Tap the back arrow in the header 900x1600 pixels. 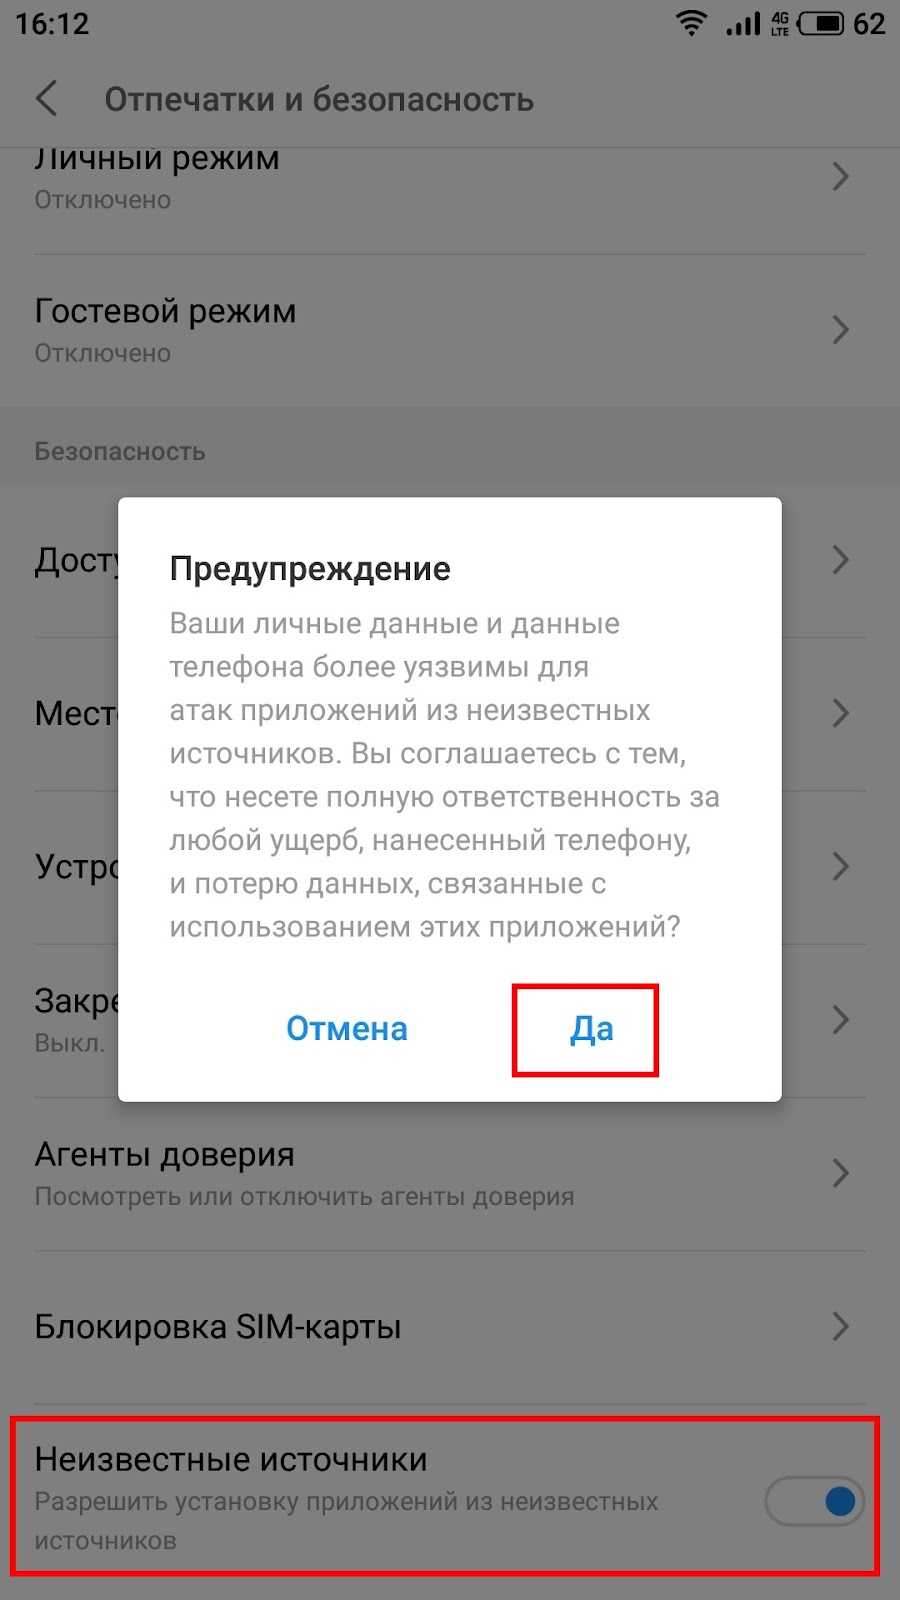pos(46,99)
